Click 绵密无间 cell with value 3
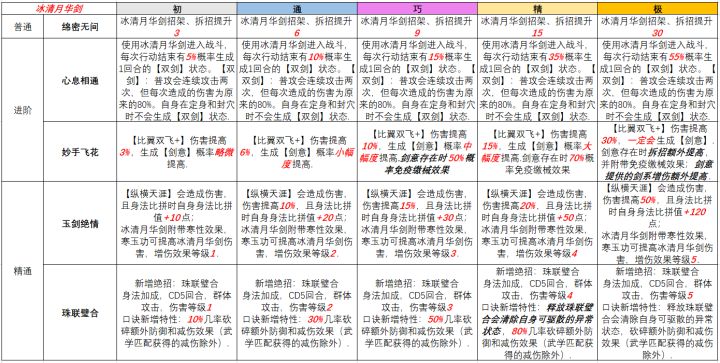The height and width of the screenshot is (363, 720). click(177, 27)
